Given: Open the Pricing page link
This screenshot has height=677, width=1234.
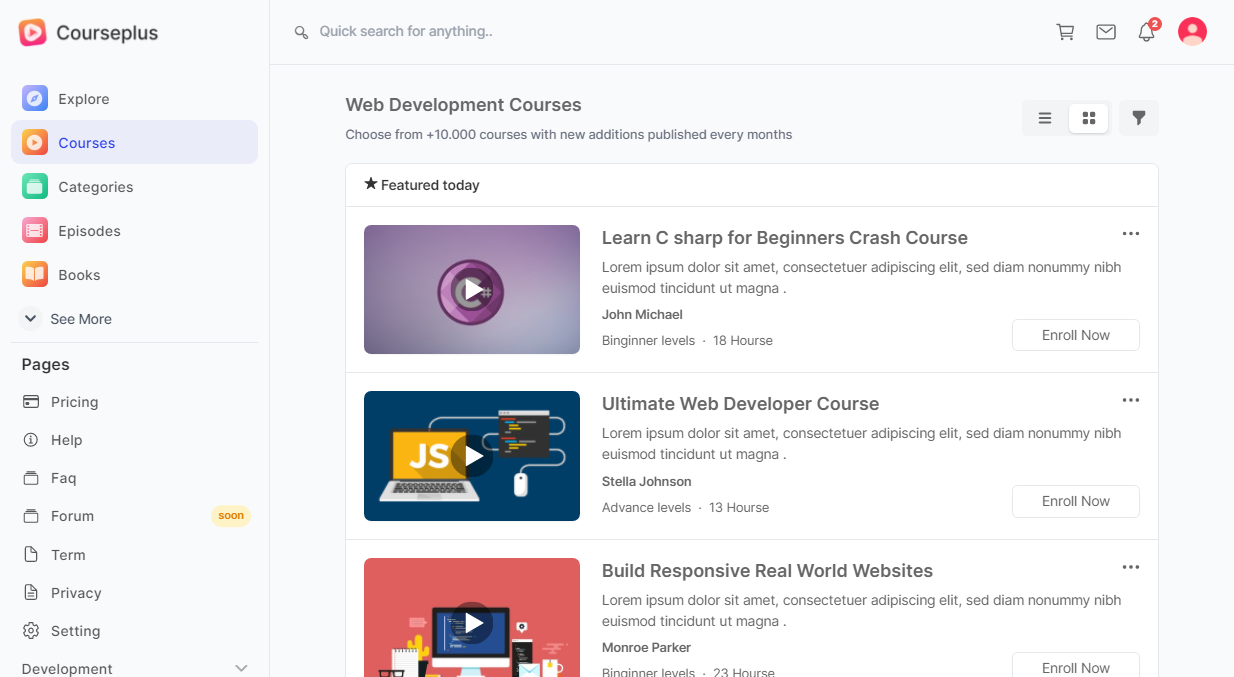Looking at the screenshot, I should pos(74,402).
